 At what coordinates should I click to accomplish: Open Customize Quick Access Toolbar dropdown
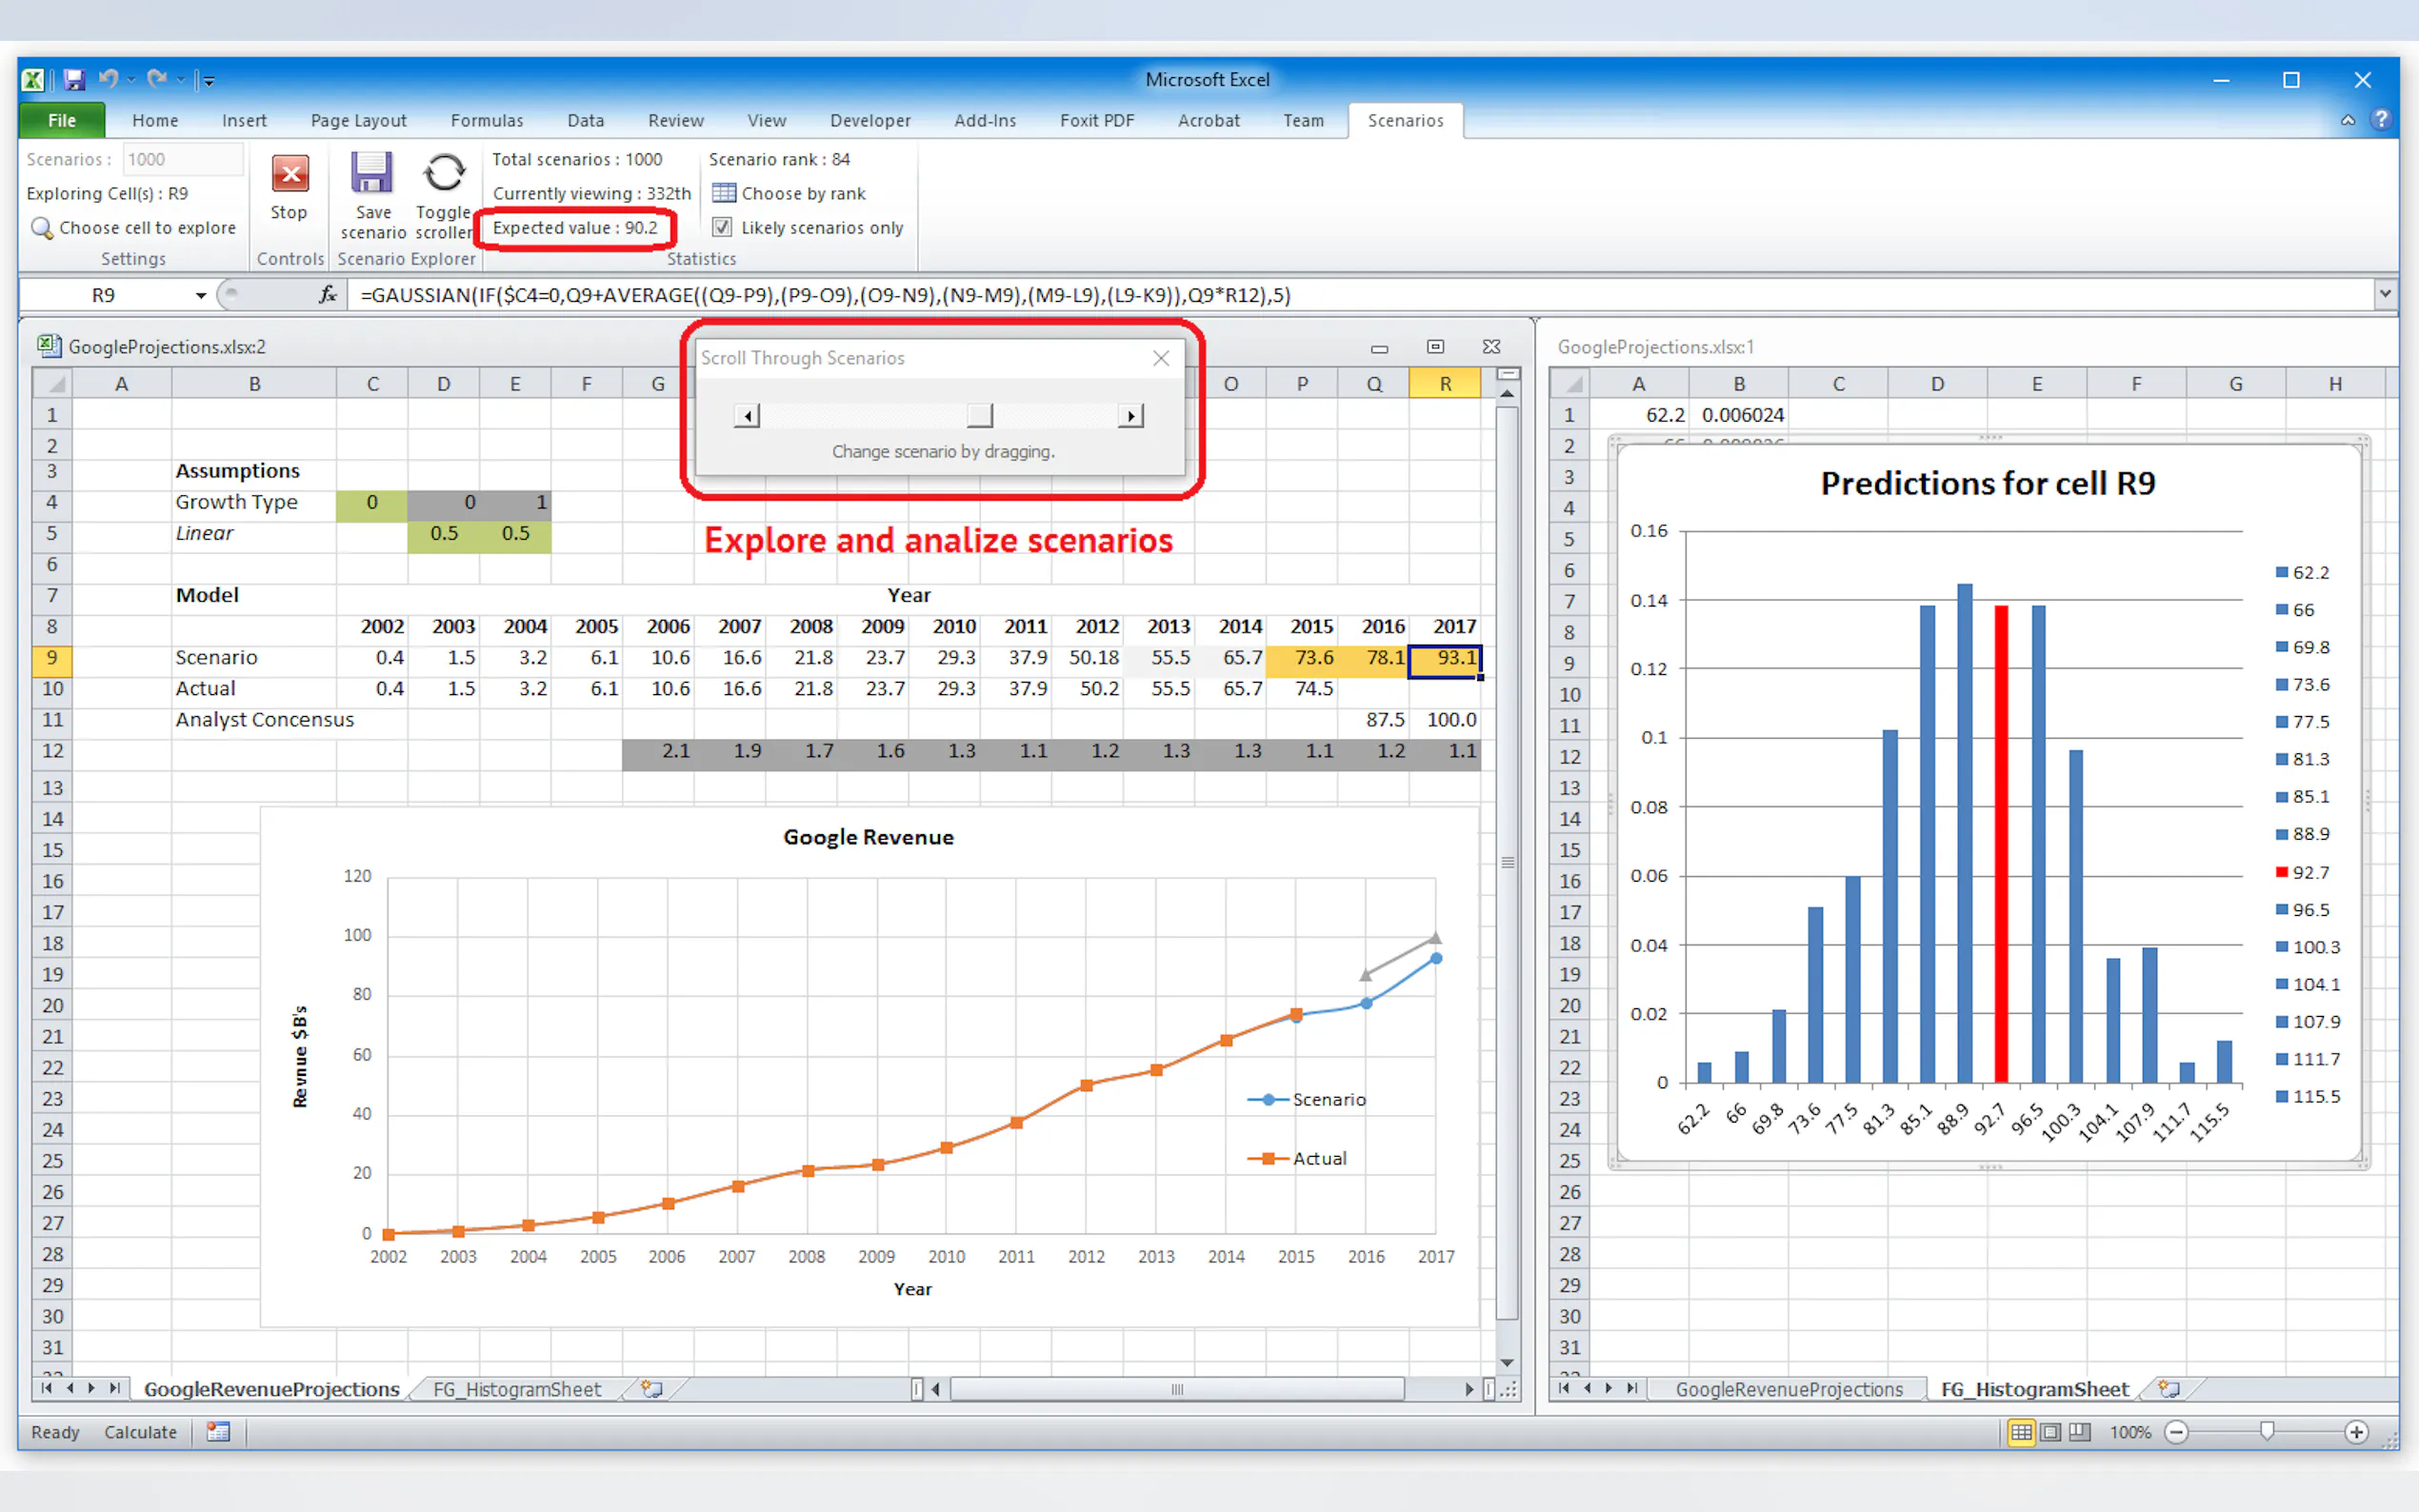[208, 80]
